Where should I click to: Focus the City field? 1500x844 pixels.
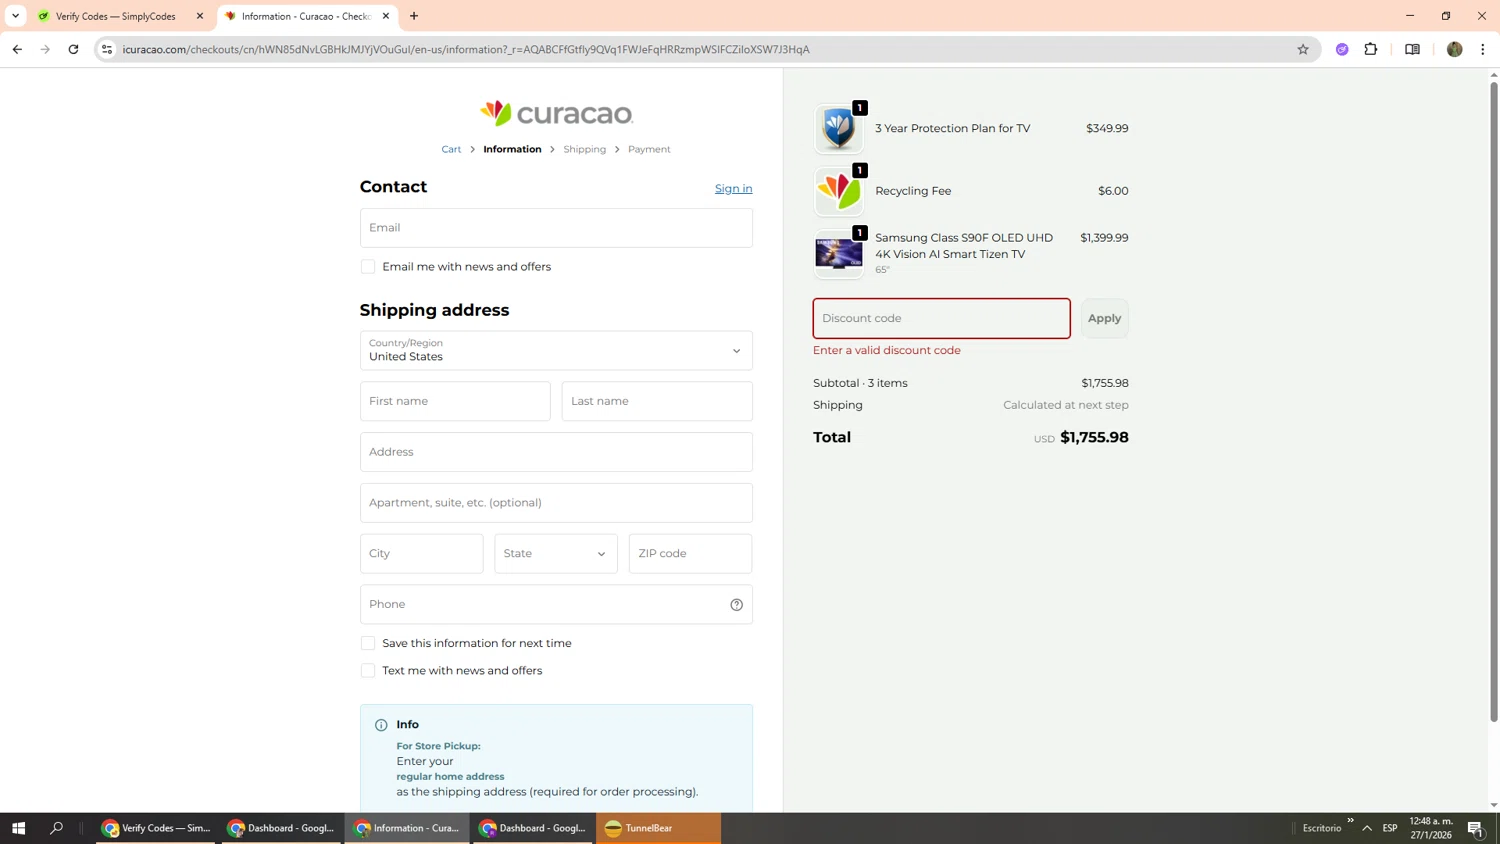[x=421, y=554]
